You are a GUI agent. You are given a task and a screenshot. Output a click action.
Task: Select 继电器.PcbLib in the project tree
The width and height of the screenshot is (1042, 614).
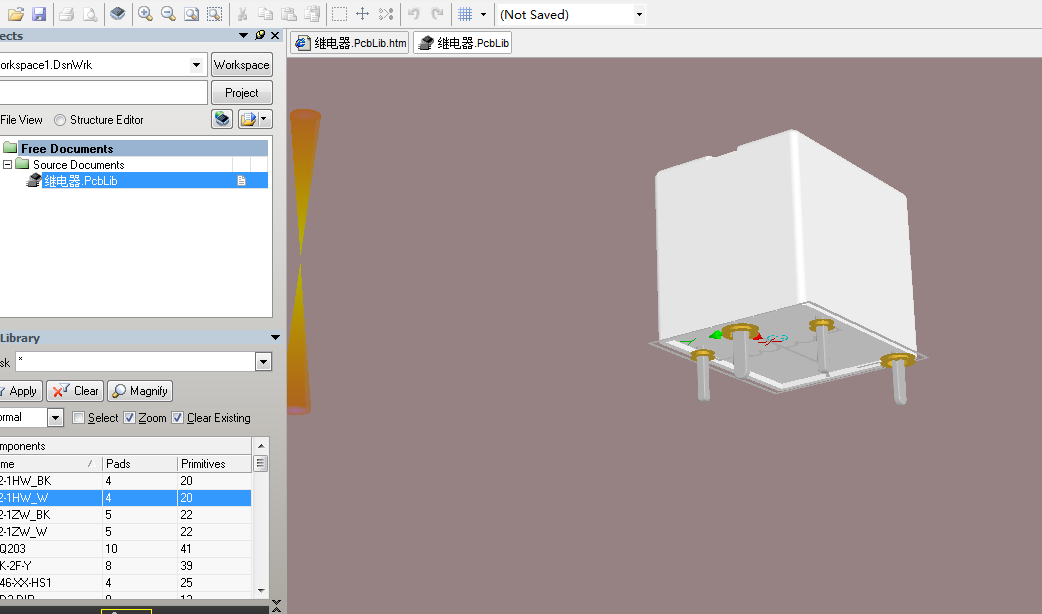[x=80, y=181]
